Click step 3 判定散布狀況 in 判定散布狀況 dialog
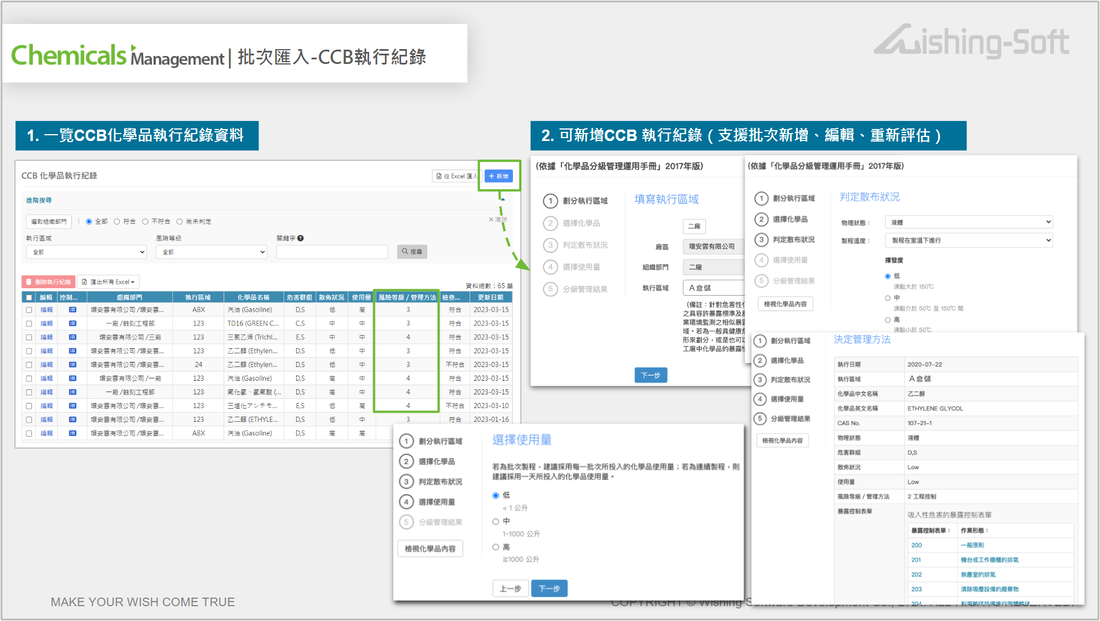Image resolution: width=1100 pixels, height=621 pixels. click(x=786, y=240)
